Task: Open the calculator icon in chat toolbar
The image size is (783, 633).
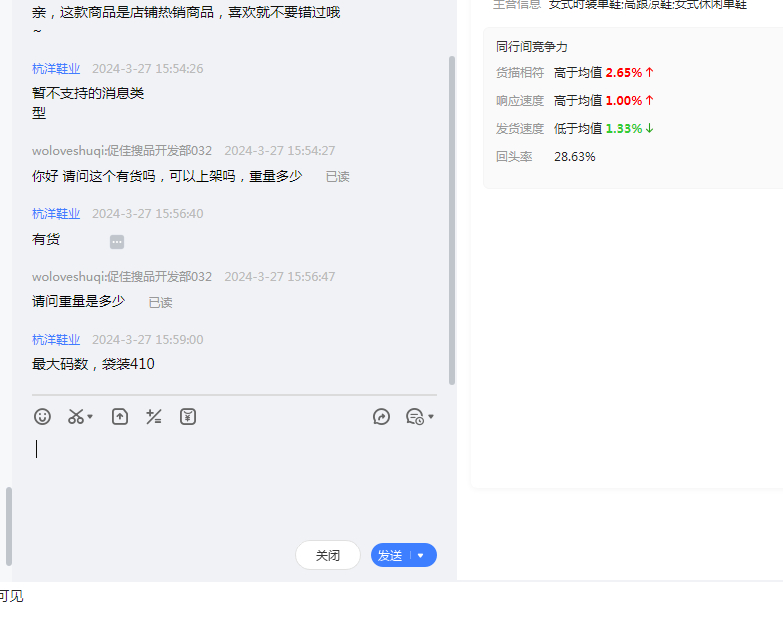Action: [154, 417]
